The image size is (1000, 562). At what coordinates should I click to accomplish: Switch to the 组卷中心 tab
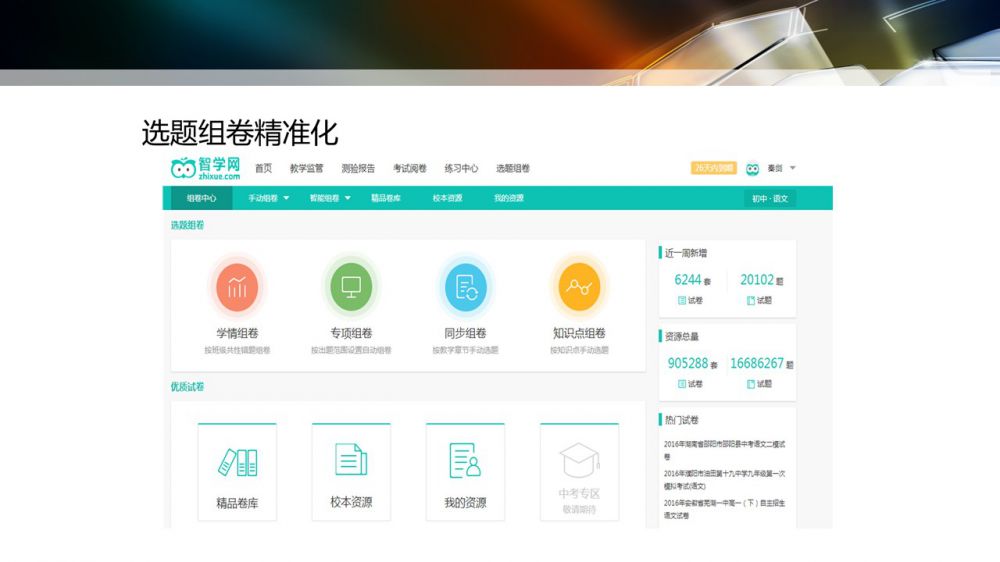point(201,198)
